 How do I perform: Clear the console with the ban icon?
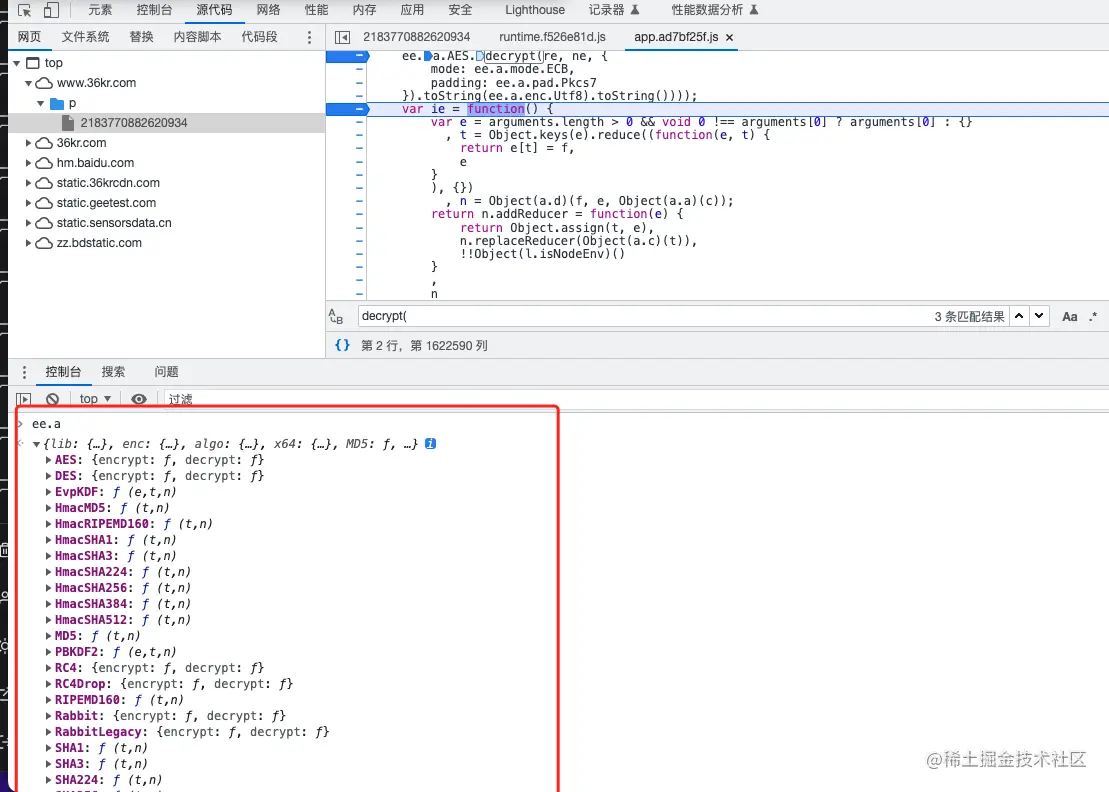point(52,399)
